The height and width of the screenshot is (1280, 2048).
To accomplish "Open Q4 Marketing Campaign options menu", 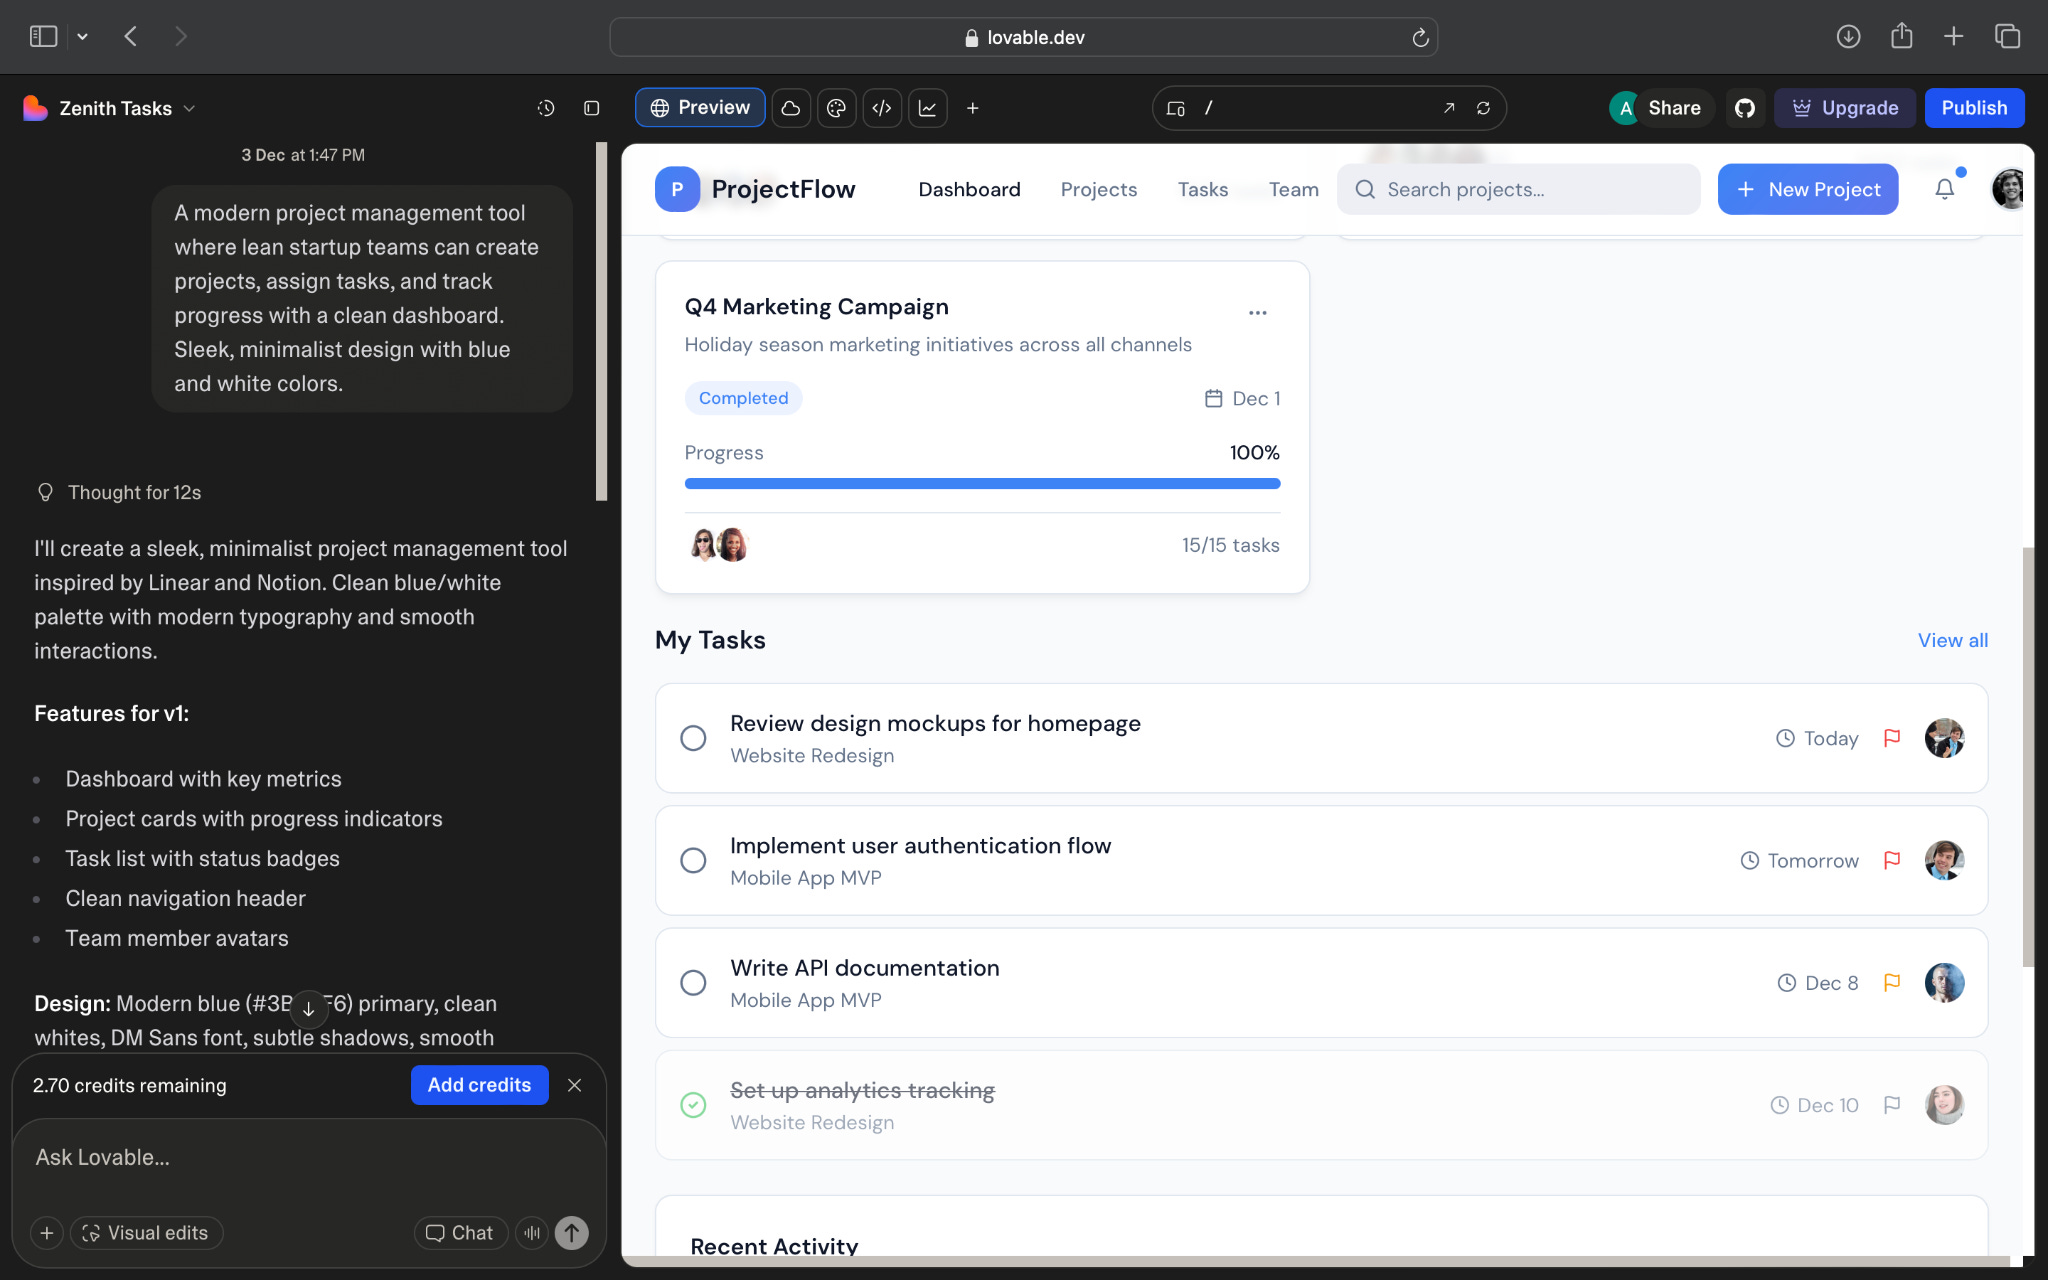I will (1257, 313).
